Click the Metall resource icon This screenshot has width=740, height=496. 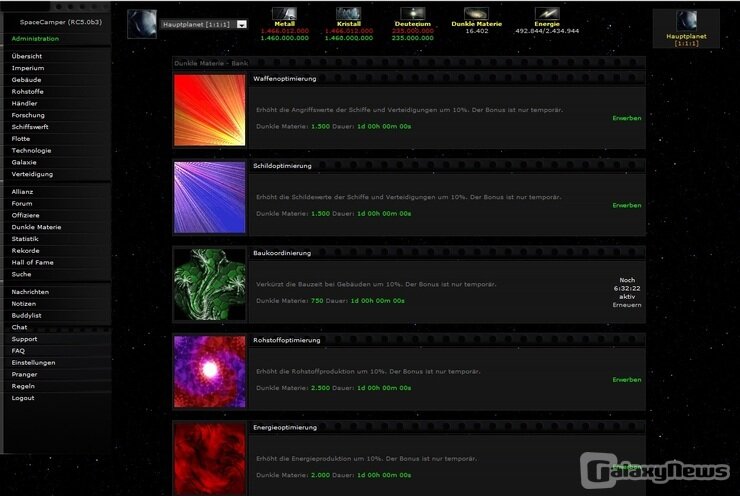click(285, 13)
